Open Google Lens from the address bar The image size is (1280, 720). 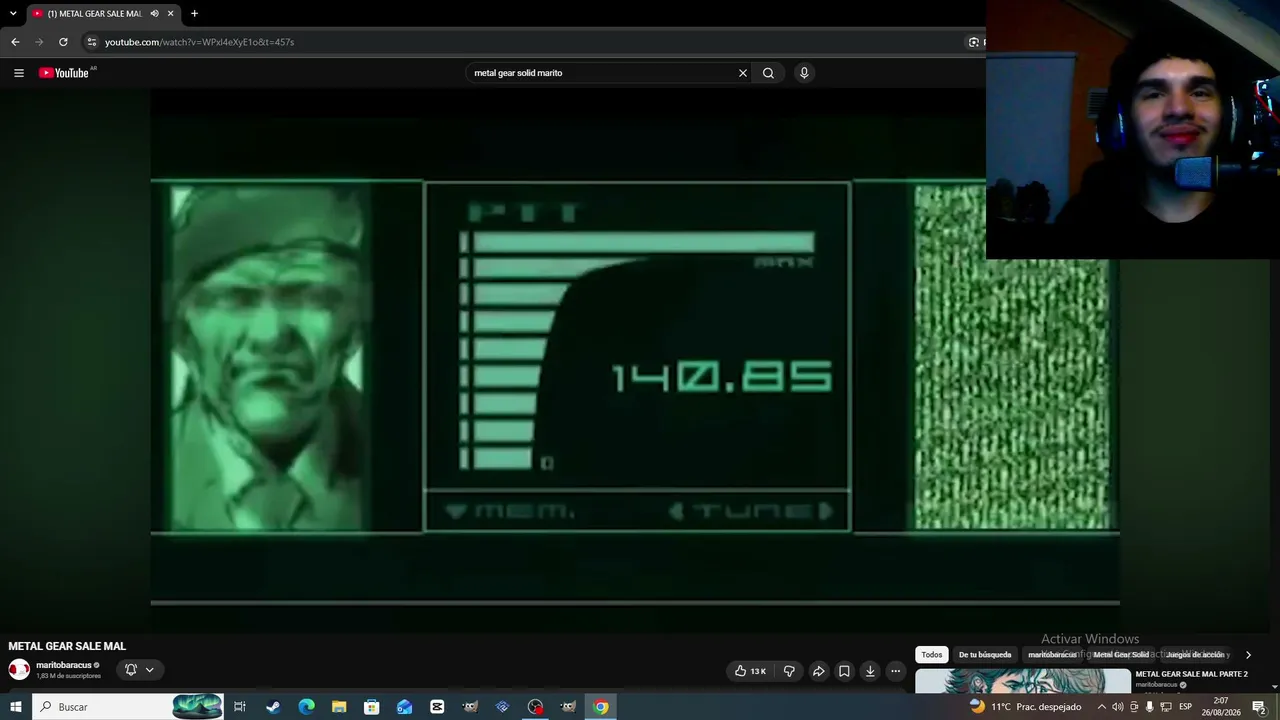click(x=974, y=42)
